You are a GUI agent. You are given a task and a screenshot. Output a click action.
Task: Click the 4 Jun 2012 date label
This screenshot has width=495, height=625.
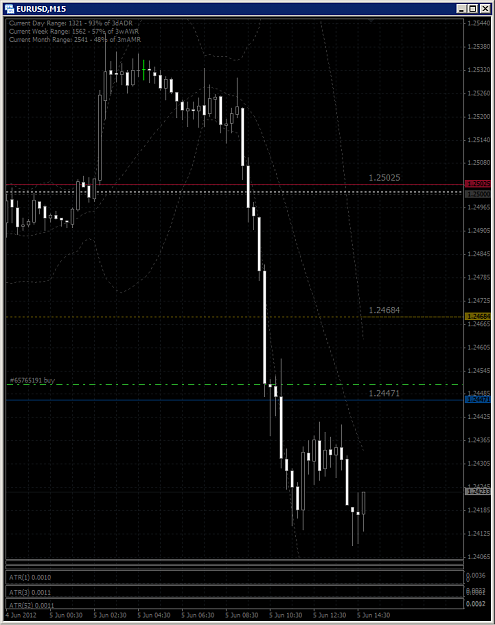(x=21, y=615)
